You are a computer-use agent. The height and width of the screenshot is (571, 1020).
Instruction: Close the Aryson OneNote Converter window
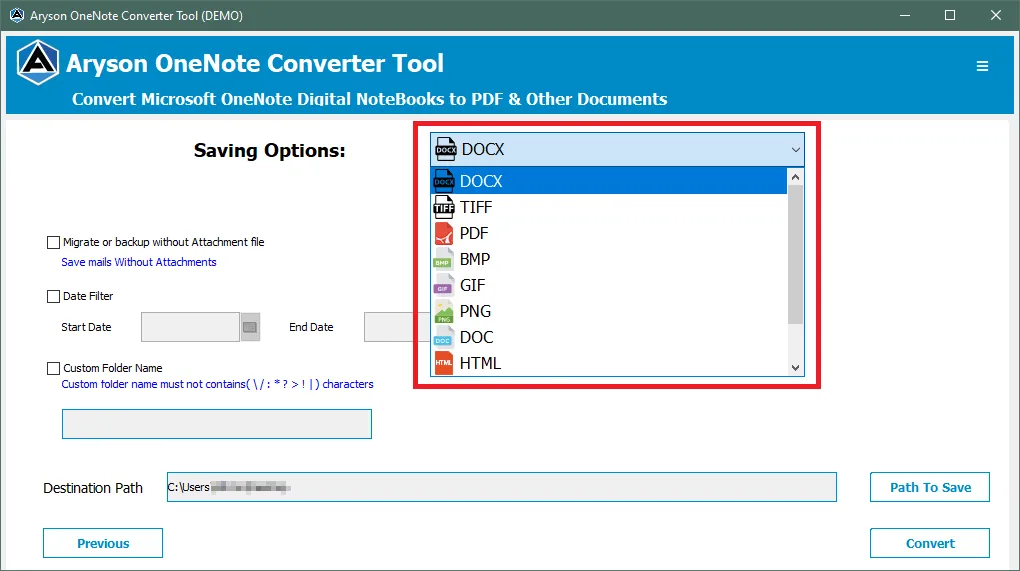click(x=995, y=15)
